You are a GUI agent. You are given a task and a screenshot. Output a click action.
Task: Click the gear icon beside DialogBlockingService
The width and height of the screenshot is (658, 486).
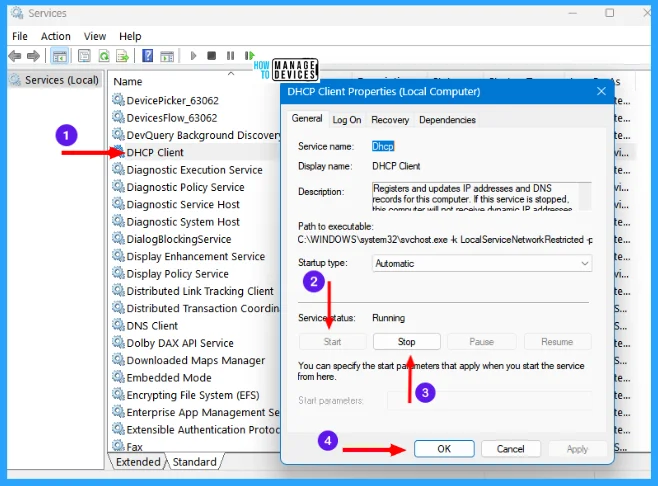(x=118, y=238)
